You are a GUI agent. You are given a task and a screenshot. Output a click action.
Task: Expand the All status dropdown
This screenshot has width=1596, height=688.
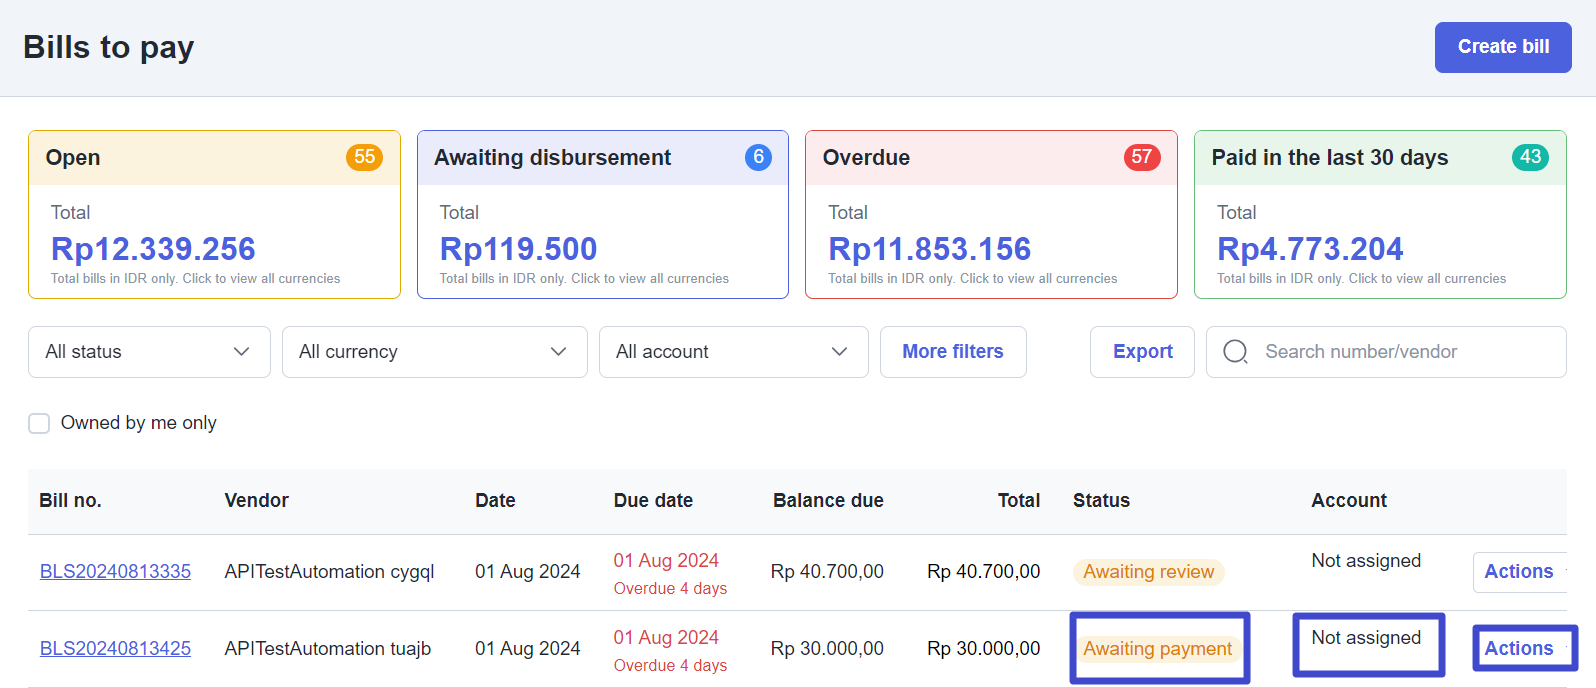click(149, 352)
